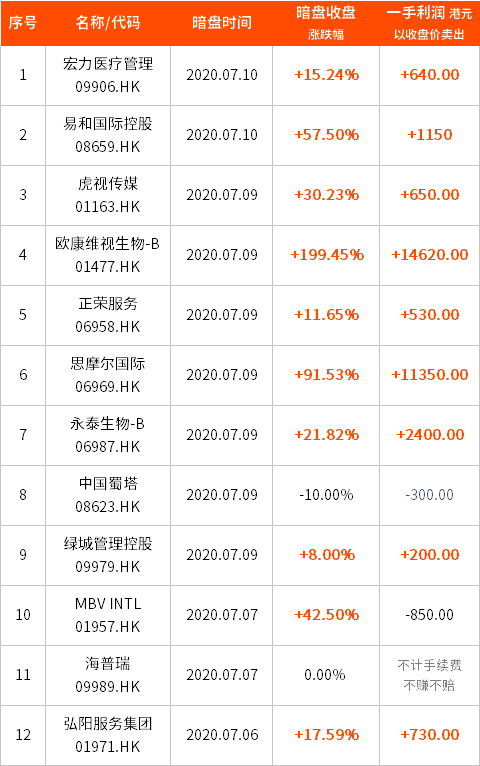
Task: Select 虎视传媒 01163.HK entry
Action: [x=108, y=195]
